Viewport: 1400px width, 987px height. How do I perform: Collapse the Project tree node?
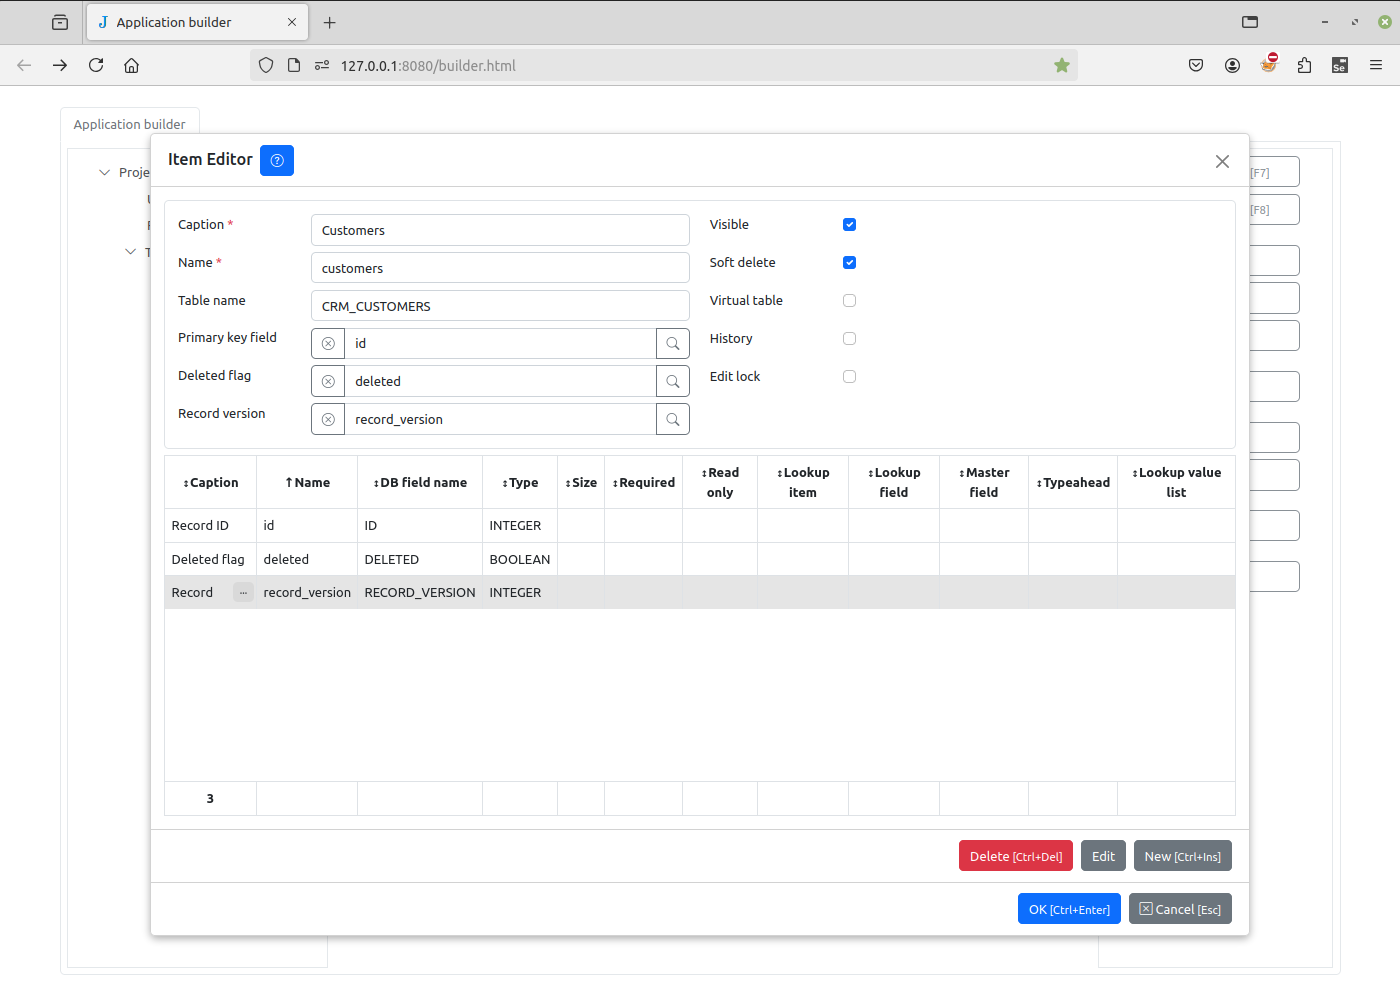point(104,173)
